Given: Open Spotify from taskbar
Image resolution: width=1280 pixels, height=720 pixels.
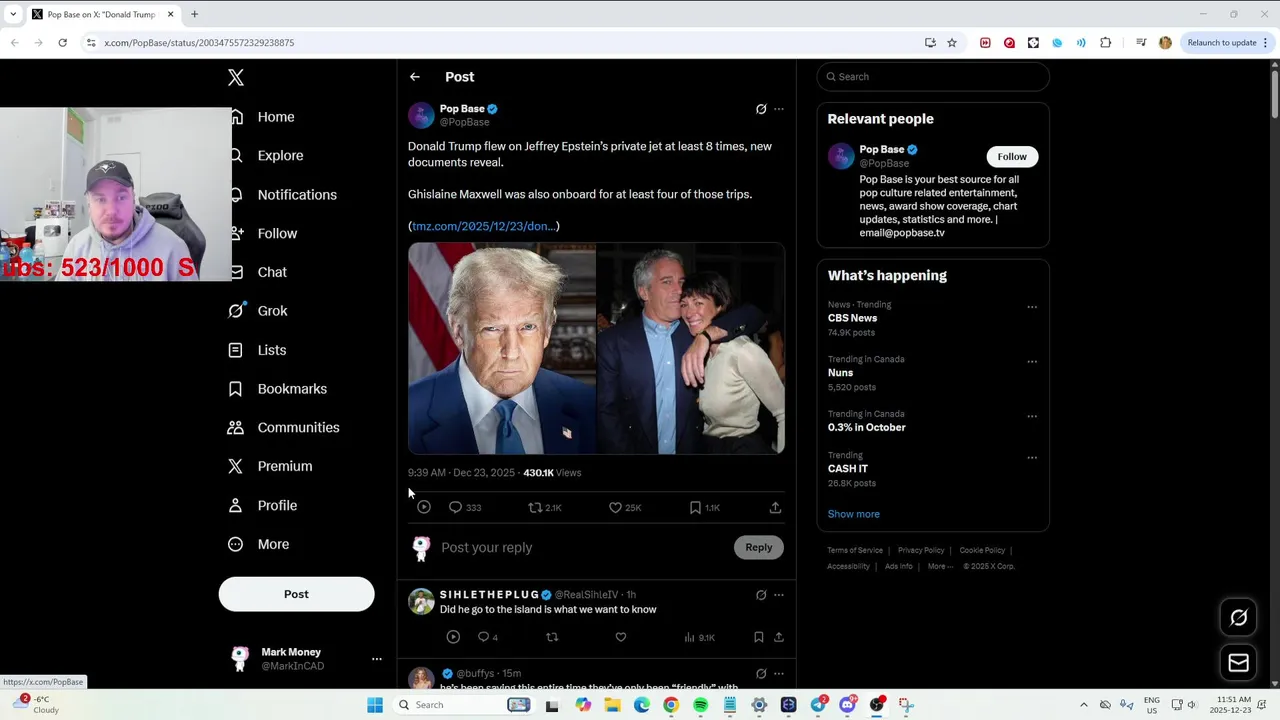Looking at the screenshot, I should pyautogui.click(x=700, y=705).
